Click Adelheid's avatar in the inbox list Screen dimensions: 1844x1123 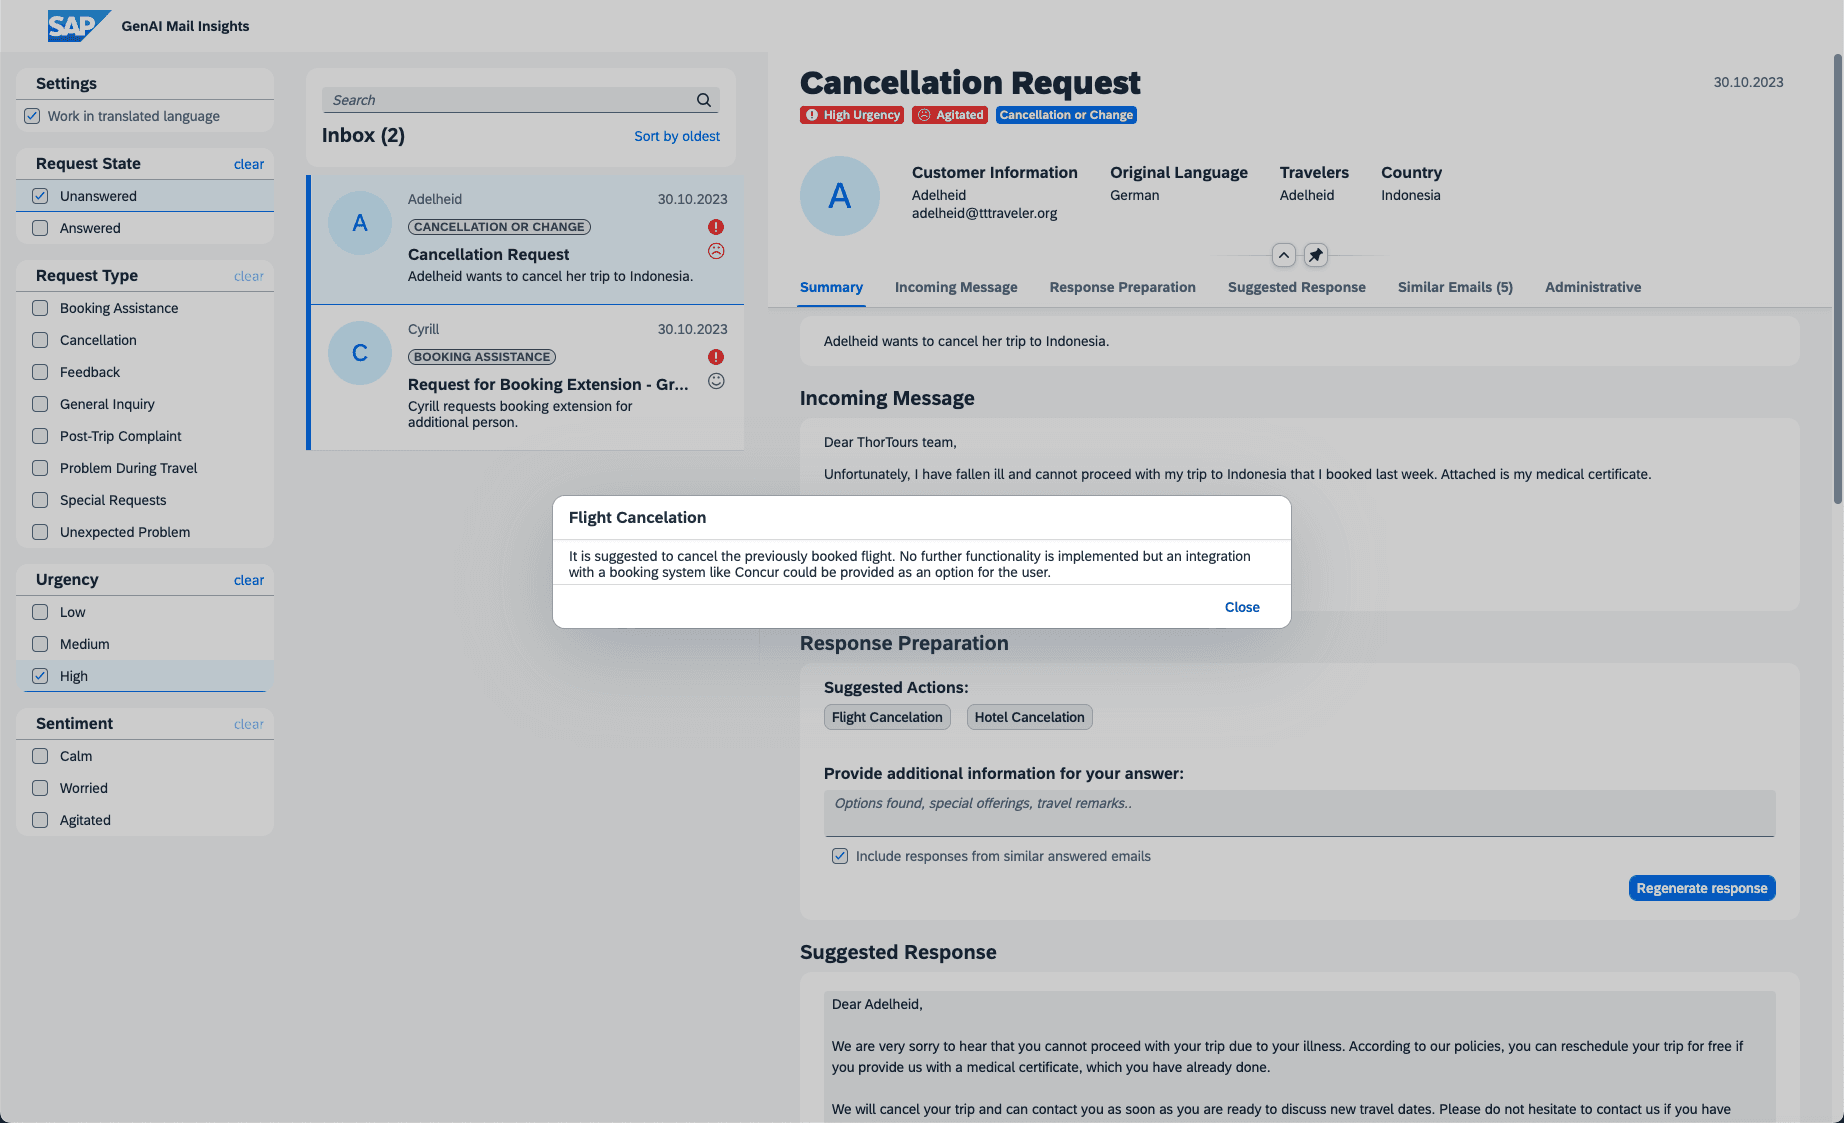pos(360,223)
